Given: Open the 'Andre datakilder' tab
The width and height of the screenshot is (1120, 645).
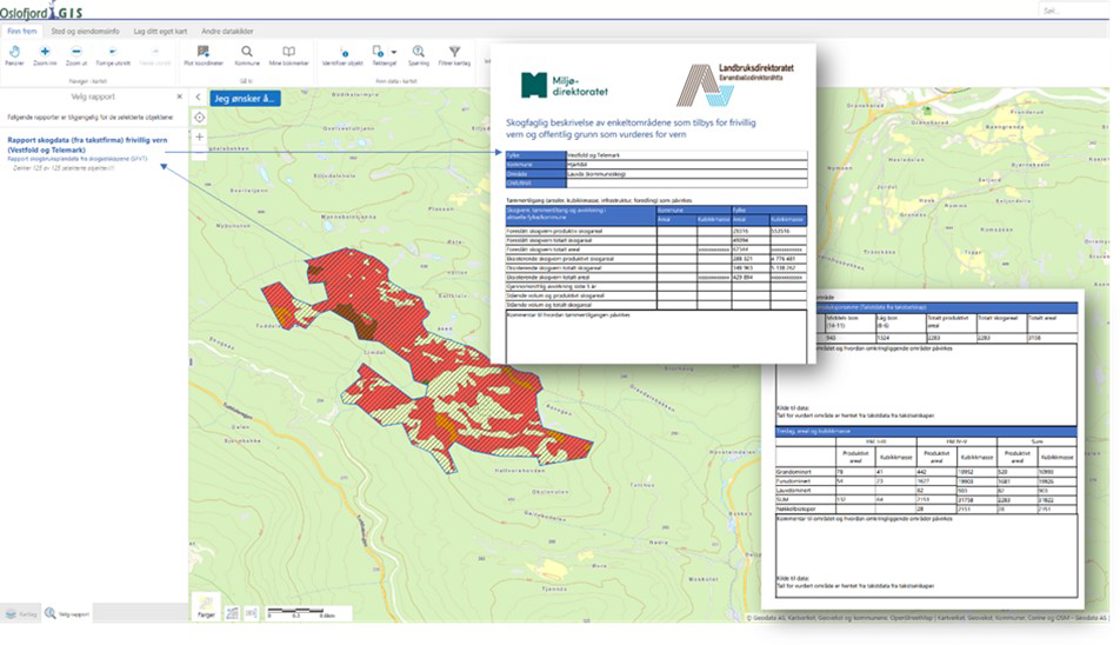Looking at the screenshot, I should tap(228, 31).
